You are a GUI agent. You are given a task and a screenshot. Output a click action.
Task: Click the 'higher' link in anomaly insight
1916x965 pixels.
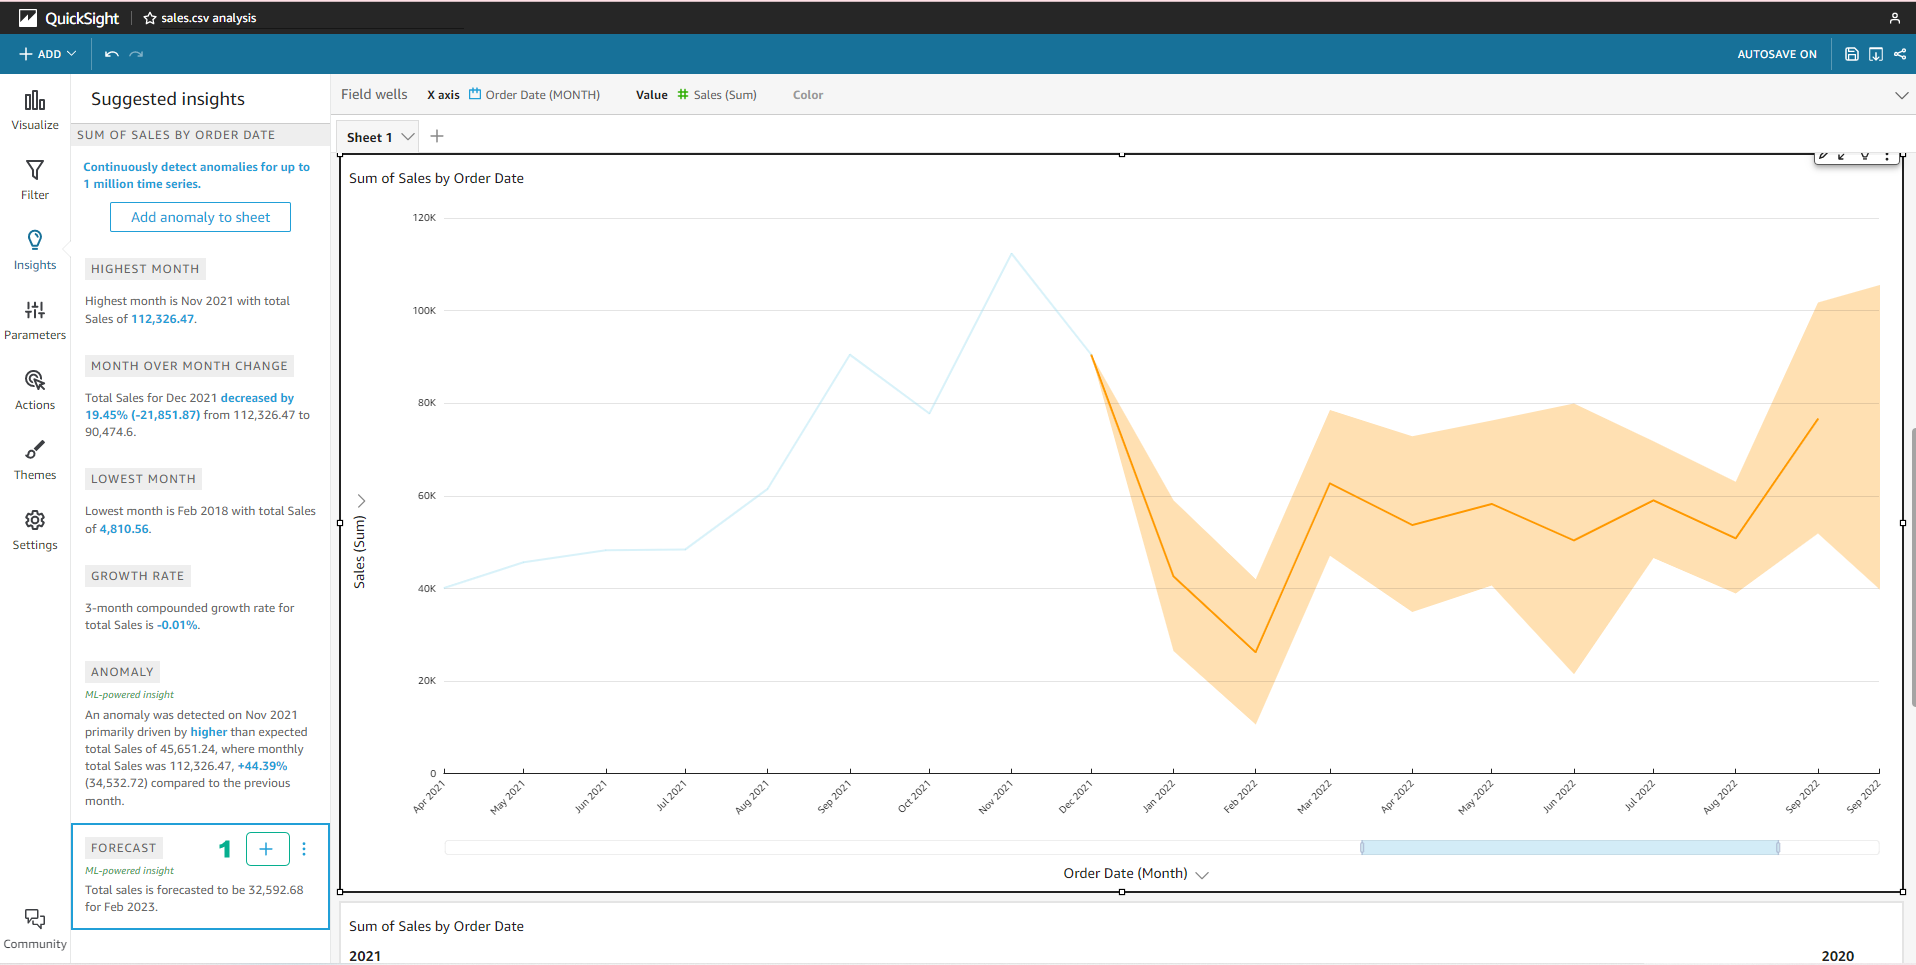click(x=209, y=732)
